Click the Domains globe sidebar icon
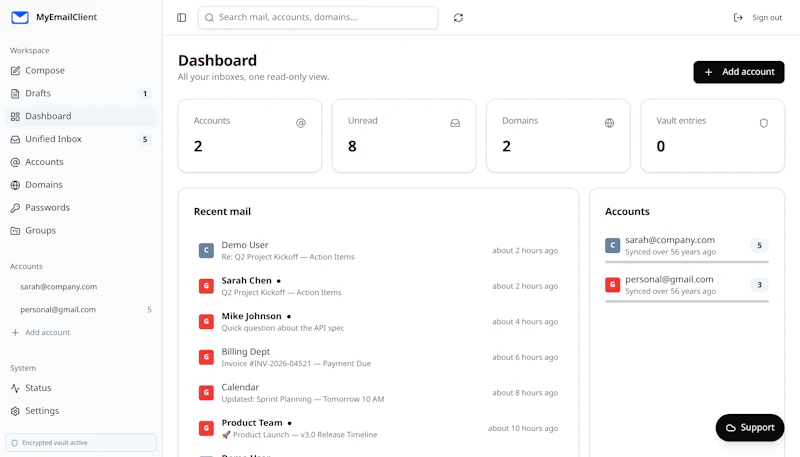The width and height of the screenshot is (800, 457). coord(15,185)
